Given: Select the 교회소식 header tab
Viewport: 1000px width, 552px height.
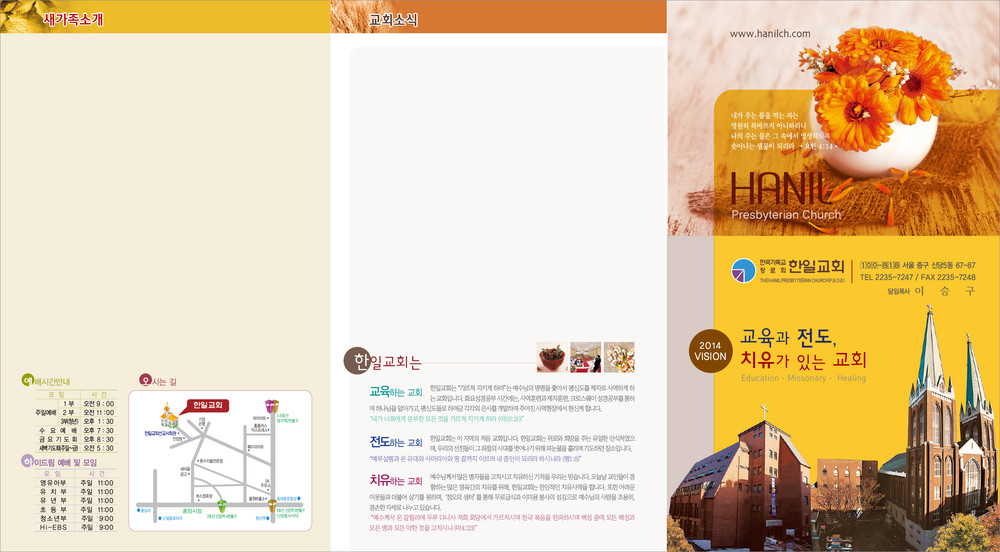Looking at the screenshot, I should [393, 19].
